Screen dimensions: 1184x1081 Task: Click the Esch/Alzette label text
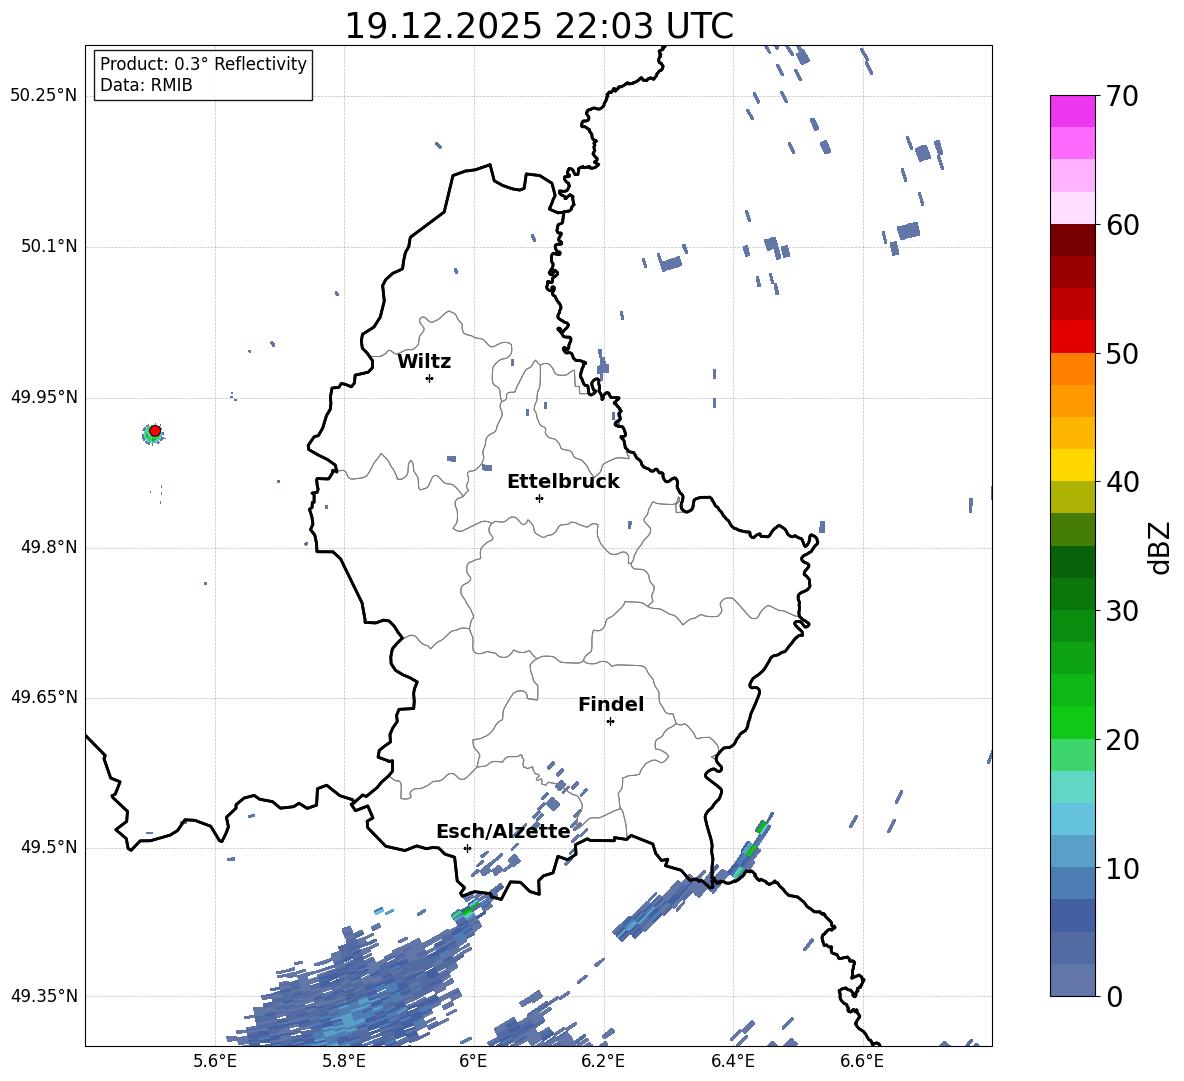pyautogui.click(x=503, y=832)
